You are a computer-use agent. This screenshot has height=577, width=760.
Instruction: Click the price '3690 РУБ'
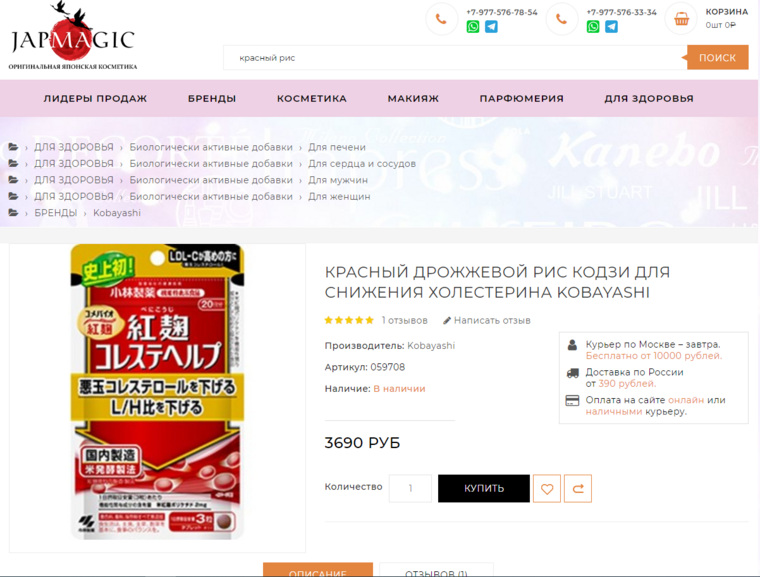(362, 443)
